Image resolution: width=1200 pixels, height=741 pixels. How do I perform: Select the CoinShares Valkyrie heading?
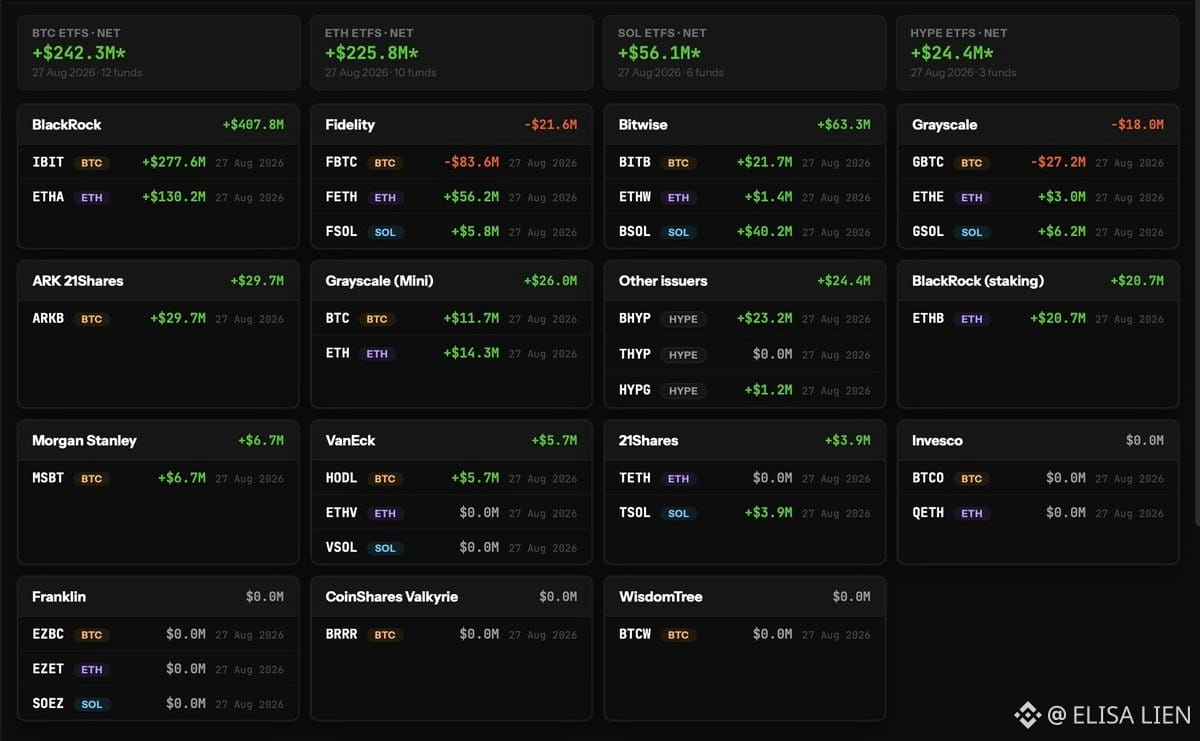click(x=392, y=597)
